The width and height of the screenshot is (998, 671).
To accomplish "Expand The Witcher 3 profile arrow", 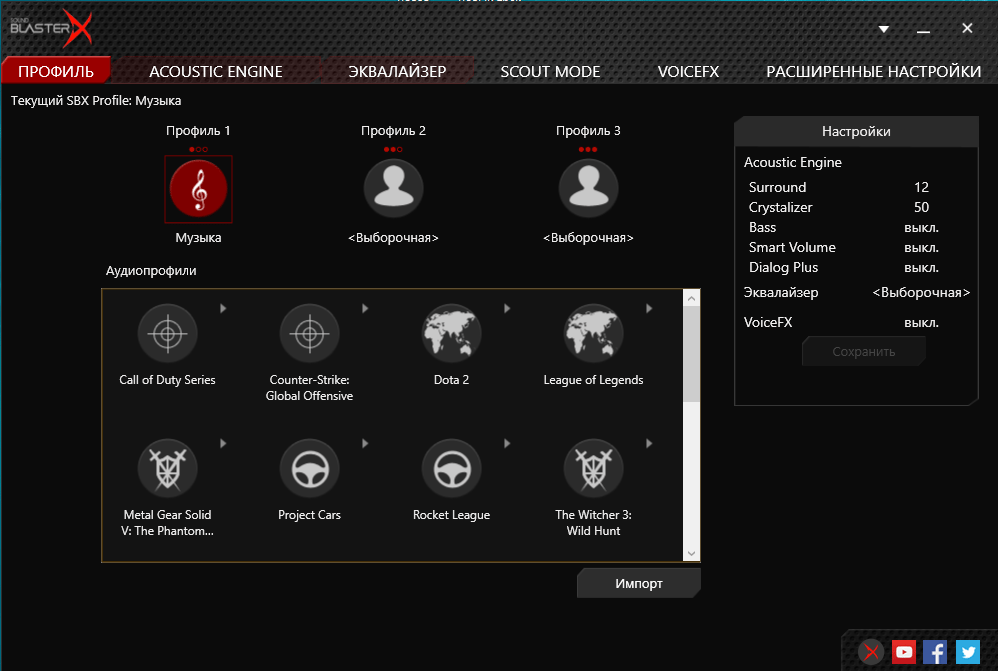I will point(649,443).
